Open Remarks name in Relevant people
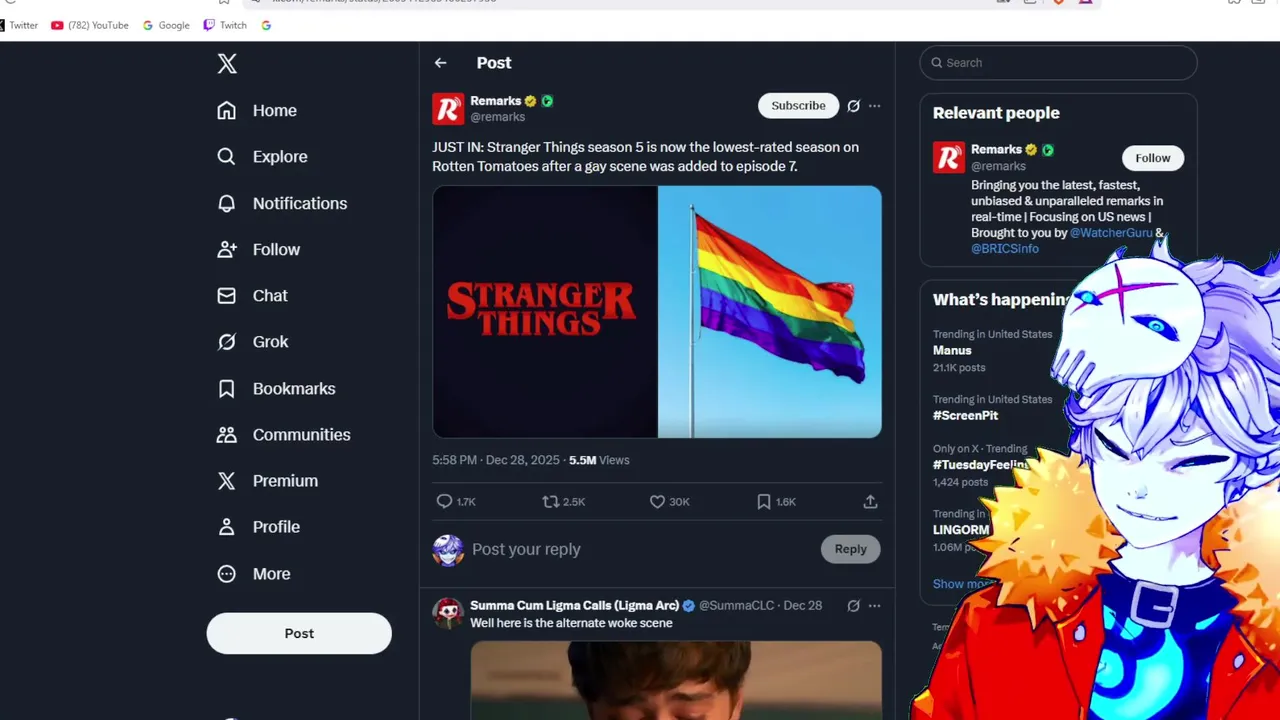Screen dimensions: 1280x720 click(x=996, y=150)
